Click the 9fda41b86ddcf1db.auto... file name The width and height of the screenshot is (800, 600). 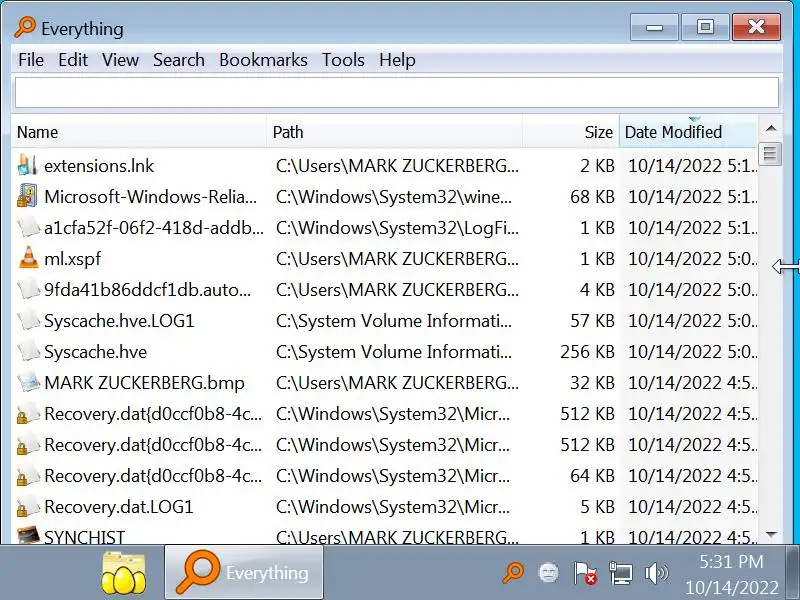click(147, 290)
